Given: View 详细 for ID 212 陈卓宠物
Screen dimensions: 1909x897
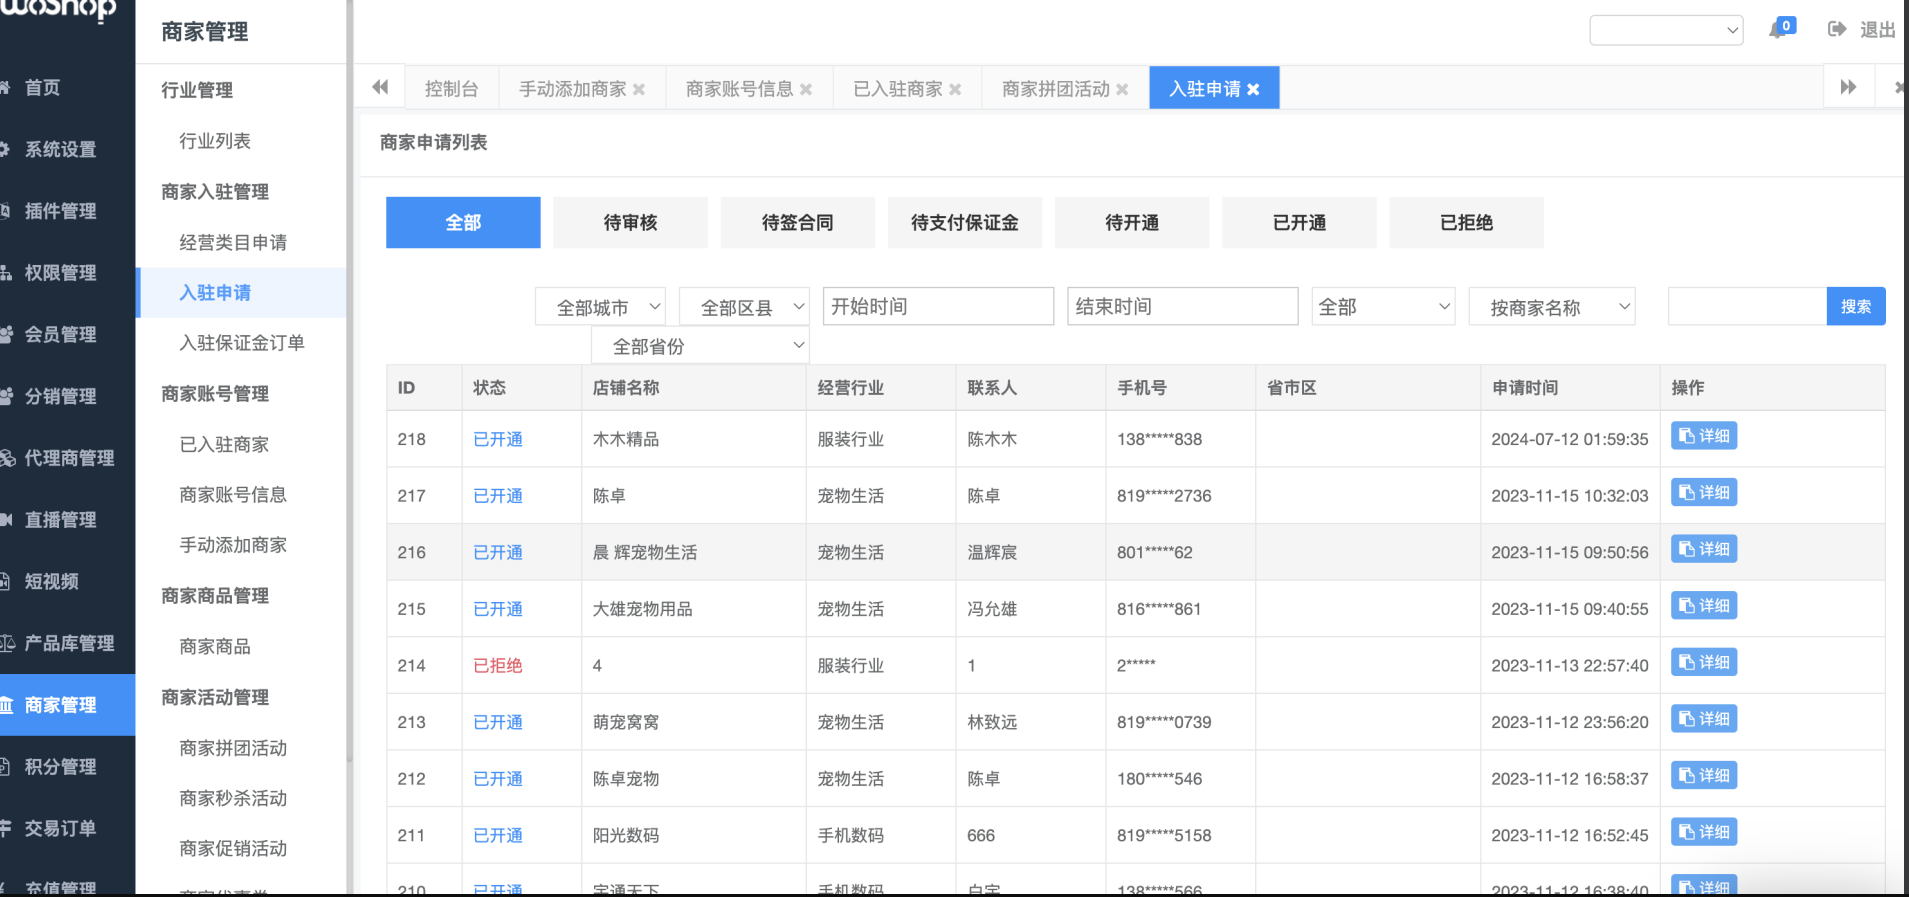Looking at the screenshot, I should [1704, 776].
